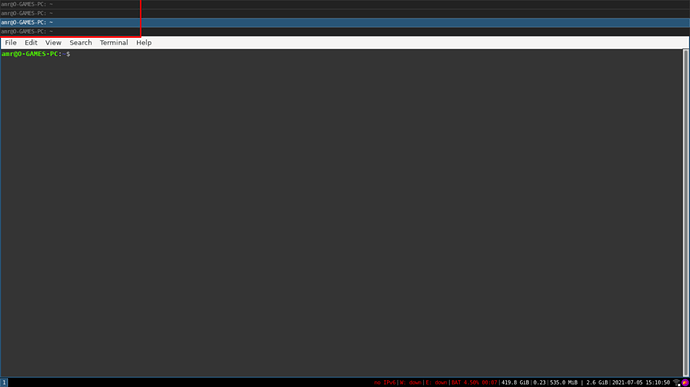Click the '0.23' load value
This screenshot has height=387, width=690.
(540, 383)
